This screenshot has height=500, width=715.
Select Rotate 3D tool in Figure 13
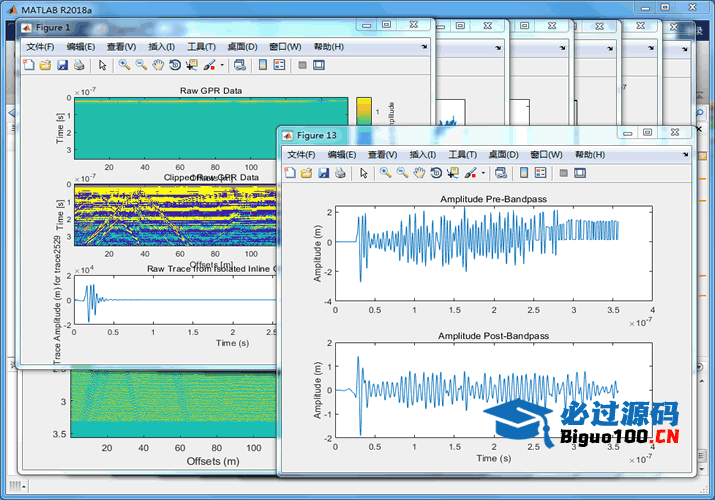click(x=436, y=173)
